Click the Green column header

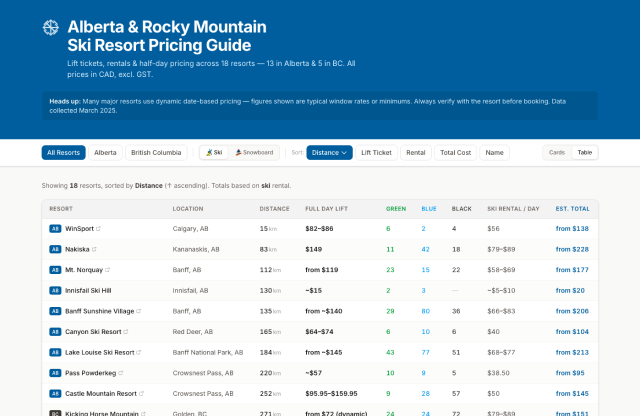pos(396,209)
